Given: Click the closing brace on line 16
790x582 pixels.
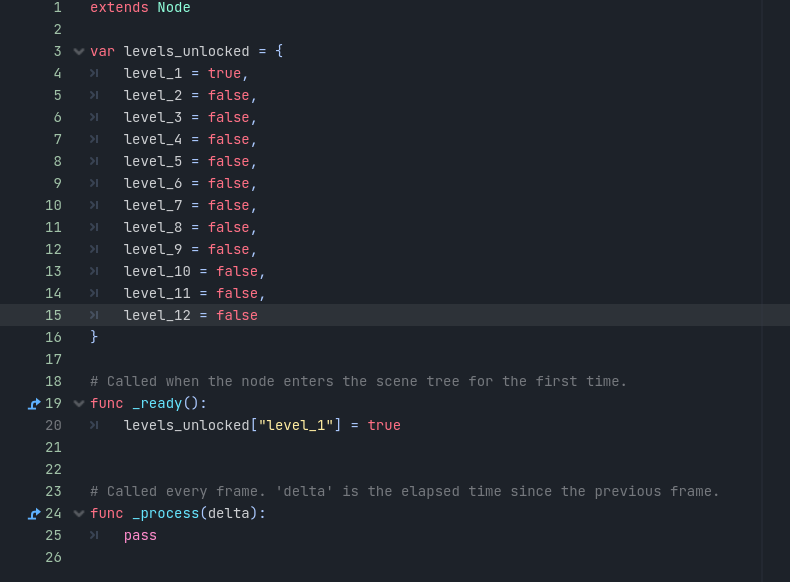Looking at the screenshot, I should point(94,337).
